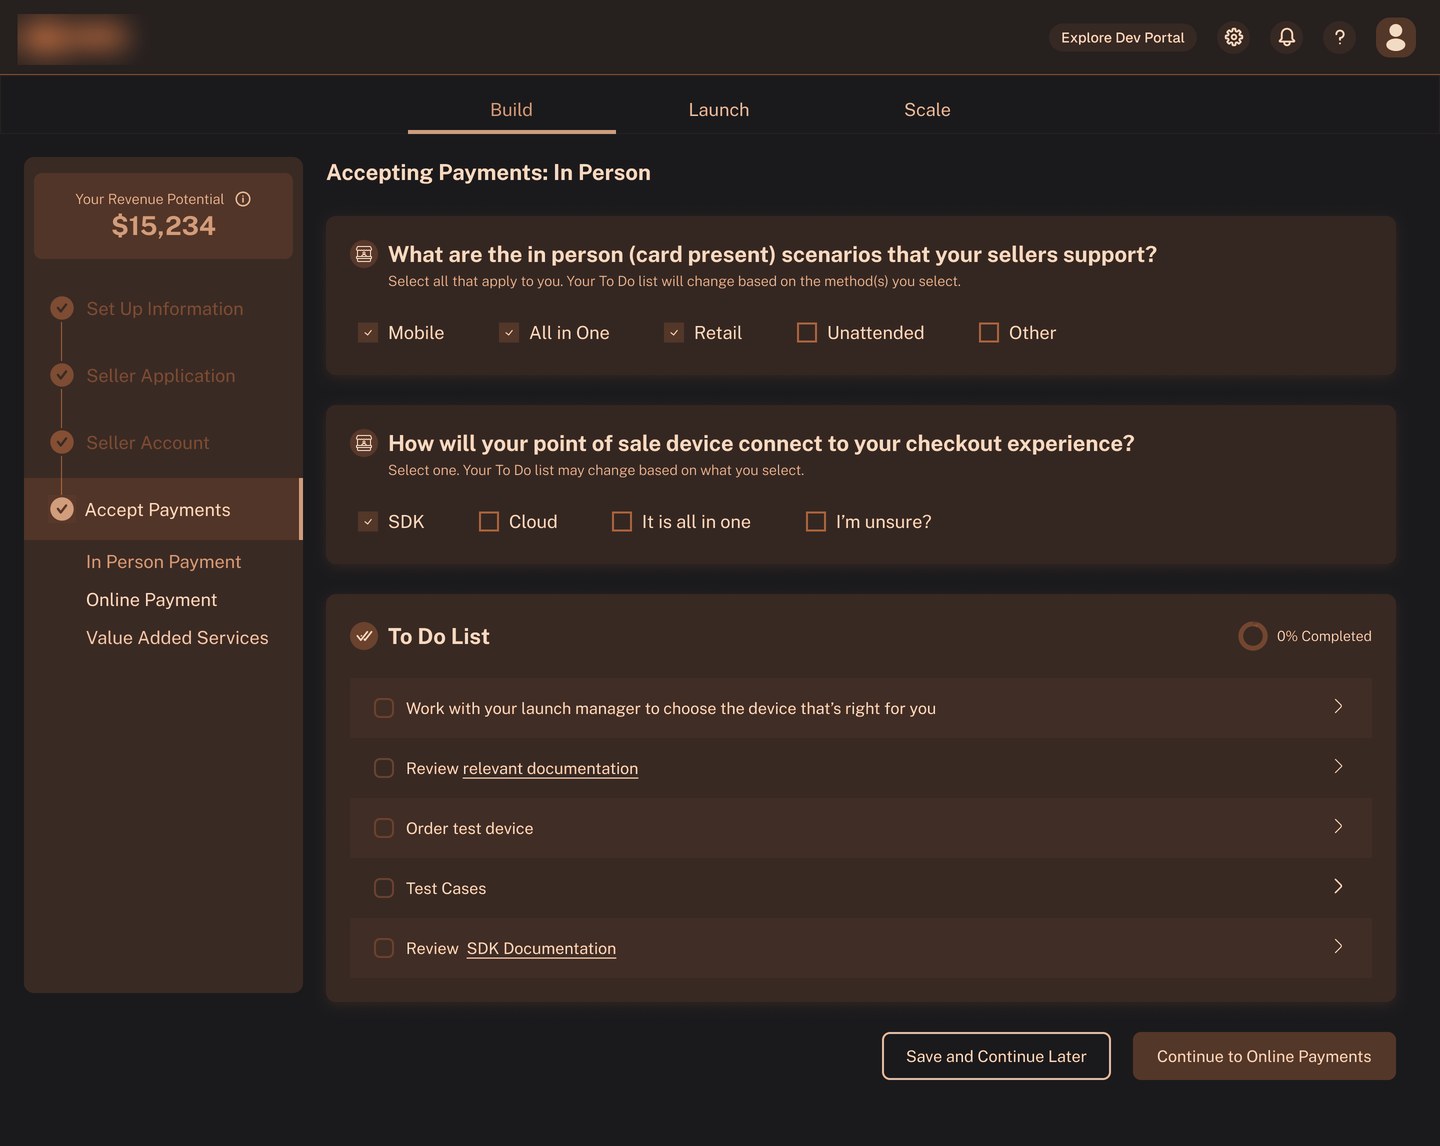Open the relevant documentation link

[550, 768]
